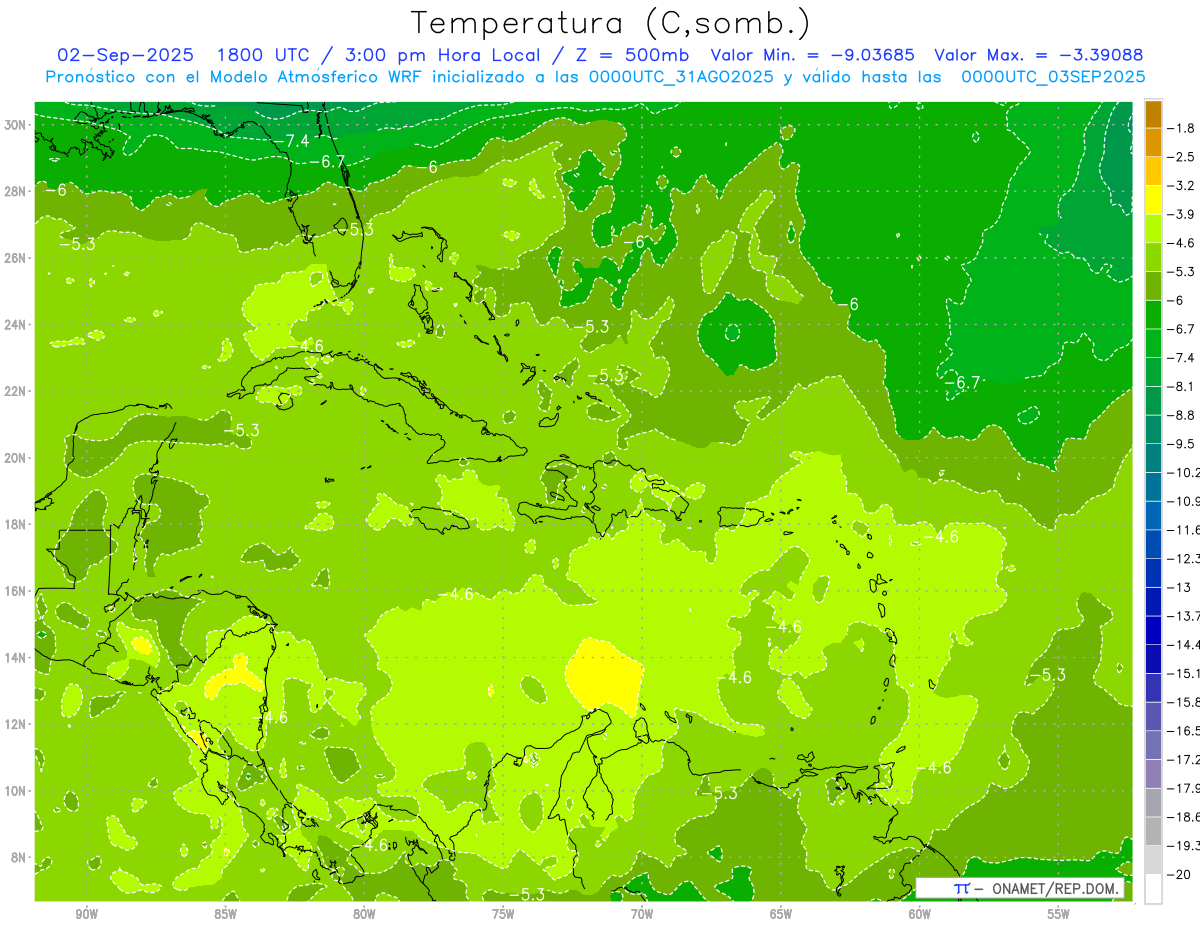The height and width of the screenshot is (927, 1200).
Task: Click the title "Temperatura (C,somb.)"
Action: pos(610,23)
